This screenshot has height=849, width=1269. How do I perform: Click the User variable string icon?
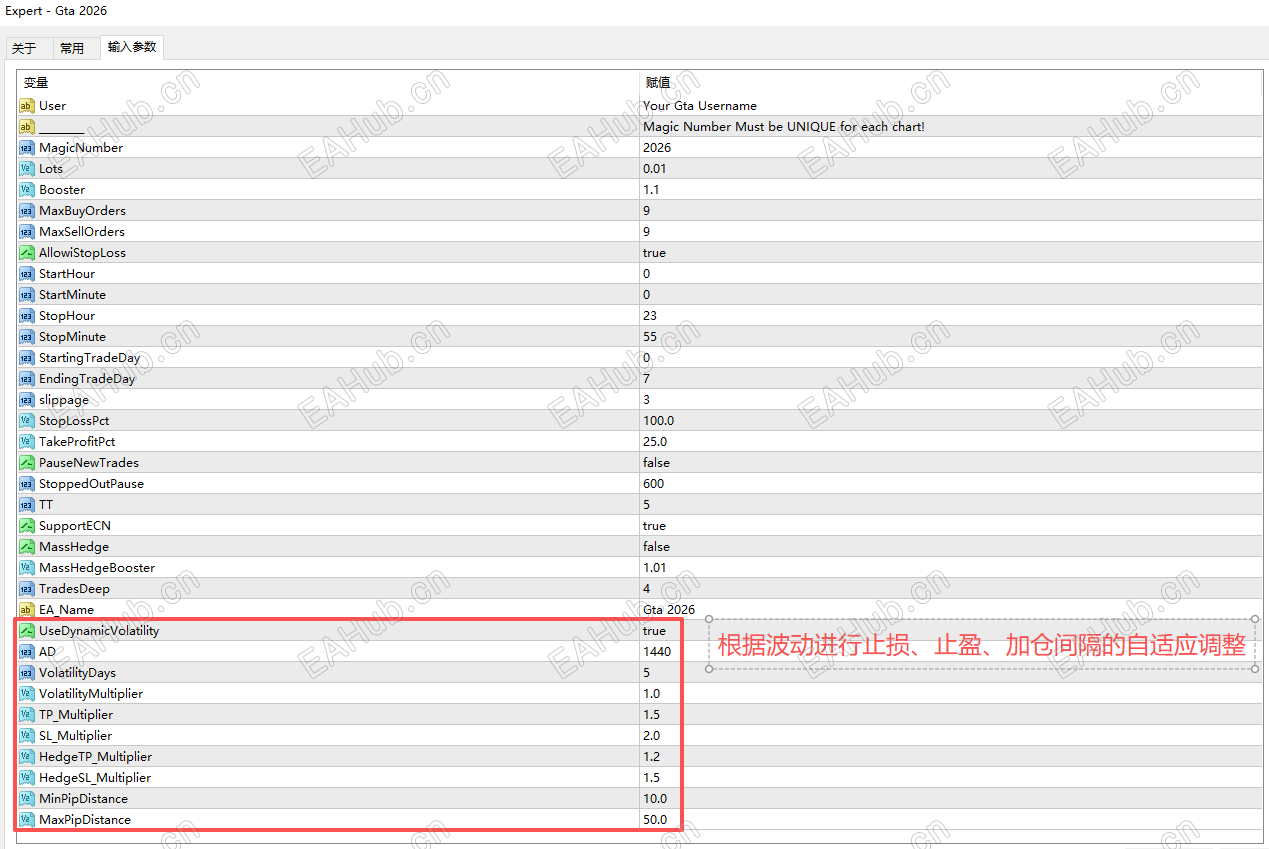(x=27, y=106)
